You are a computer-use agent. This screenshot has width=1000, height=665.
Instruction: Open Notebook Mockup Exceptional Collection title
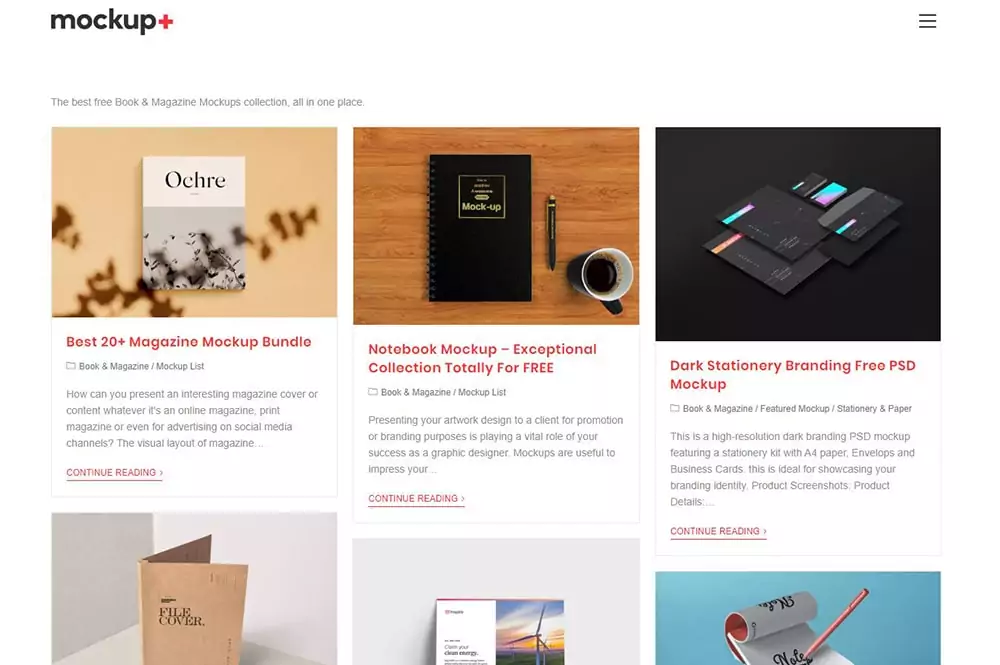coord(482,358)
